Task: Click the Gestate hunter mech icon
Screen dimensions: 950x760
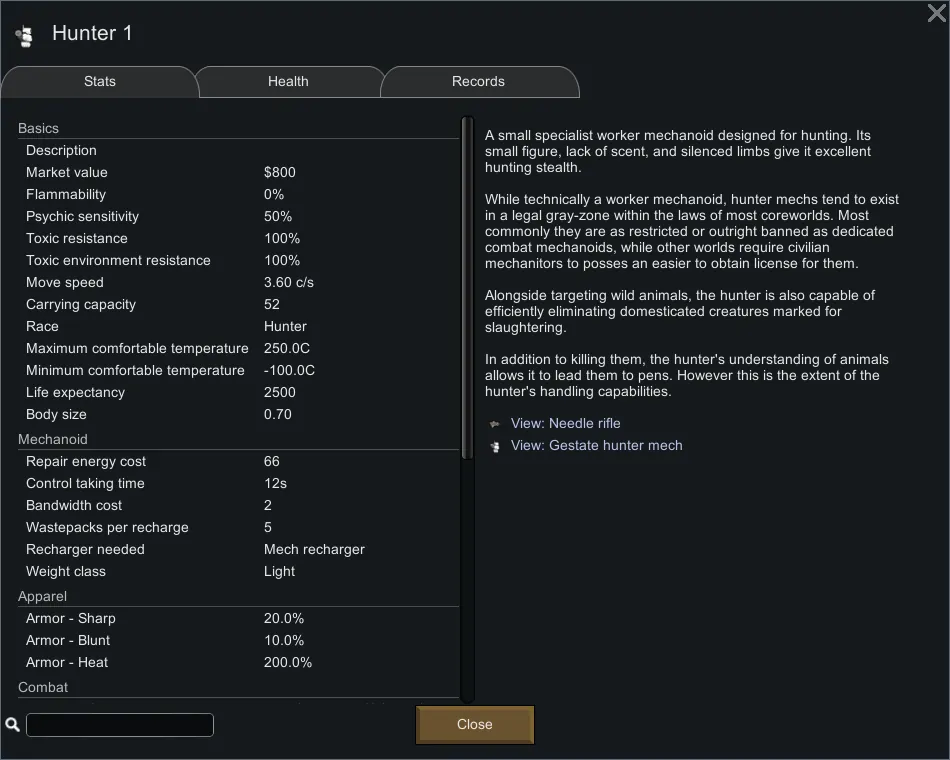Action: (494, 446)
